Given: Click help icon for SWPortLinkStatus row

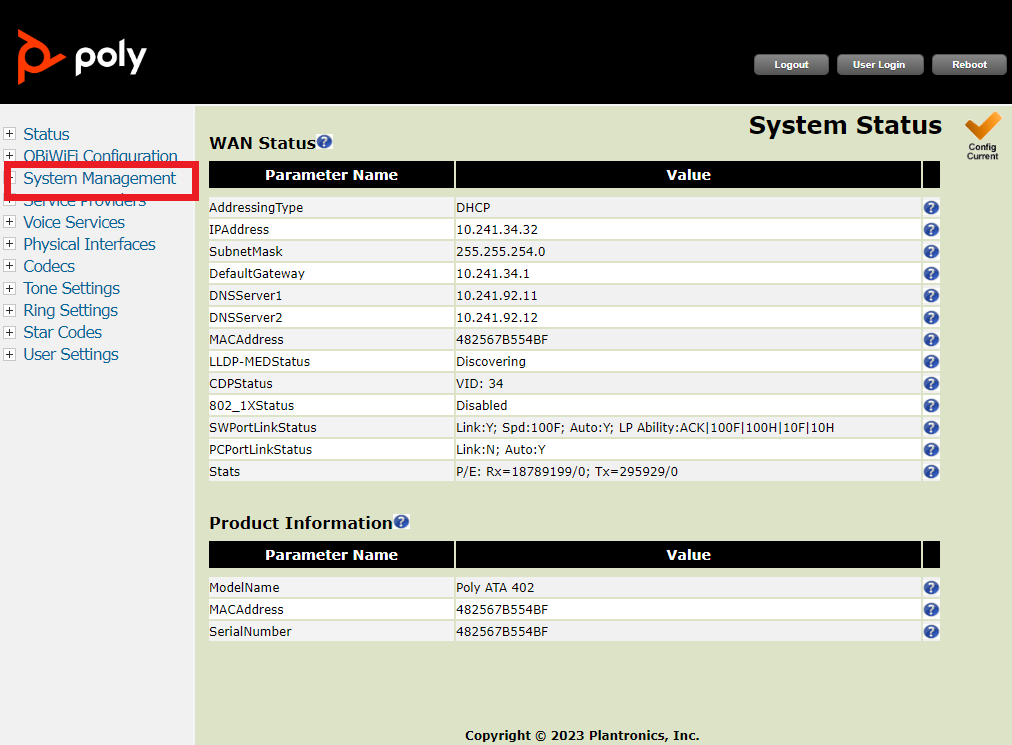Looking at the screenshot, I should 931,427.
